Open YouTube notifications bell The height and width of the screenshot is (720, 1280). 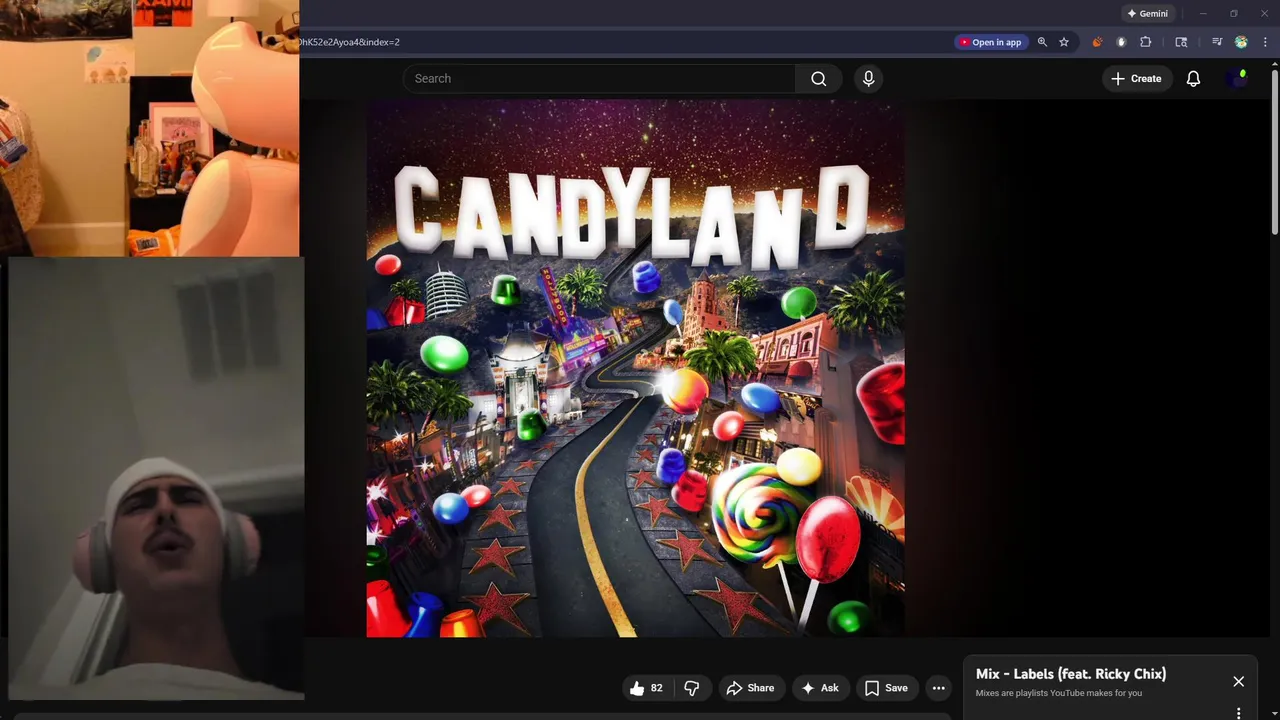pyautogui.click(x=1193, y=79)
